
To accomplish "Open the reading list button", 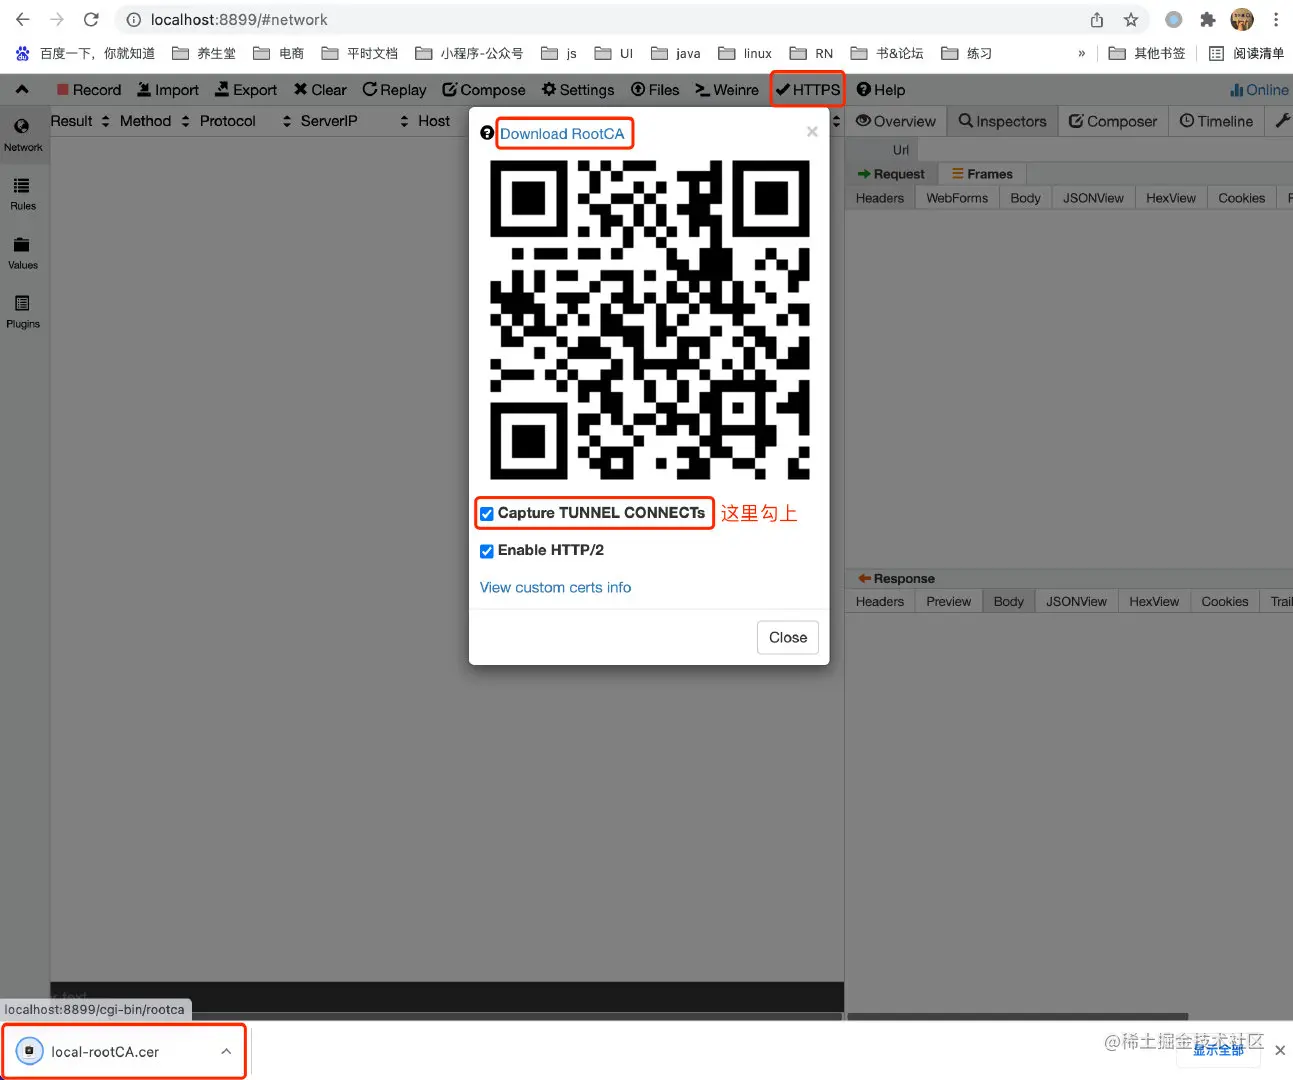I will [x=1246, y=53].
